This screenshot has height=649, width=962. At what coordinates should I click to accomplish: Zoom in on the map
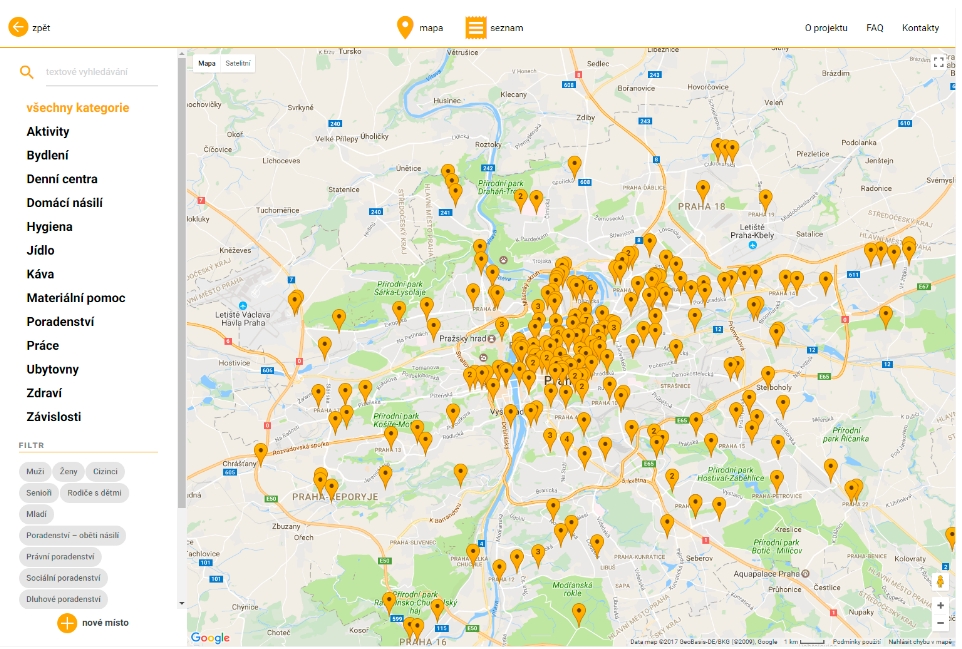[940, 606]
